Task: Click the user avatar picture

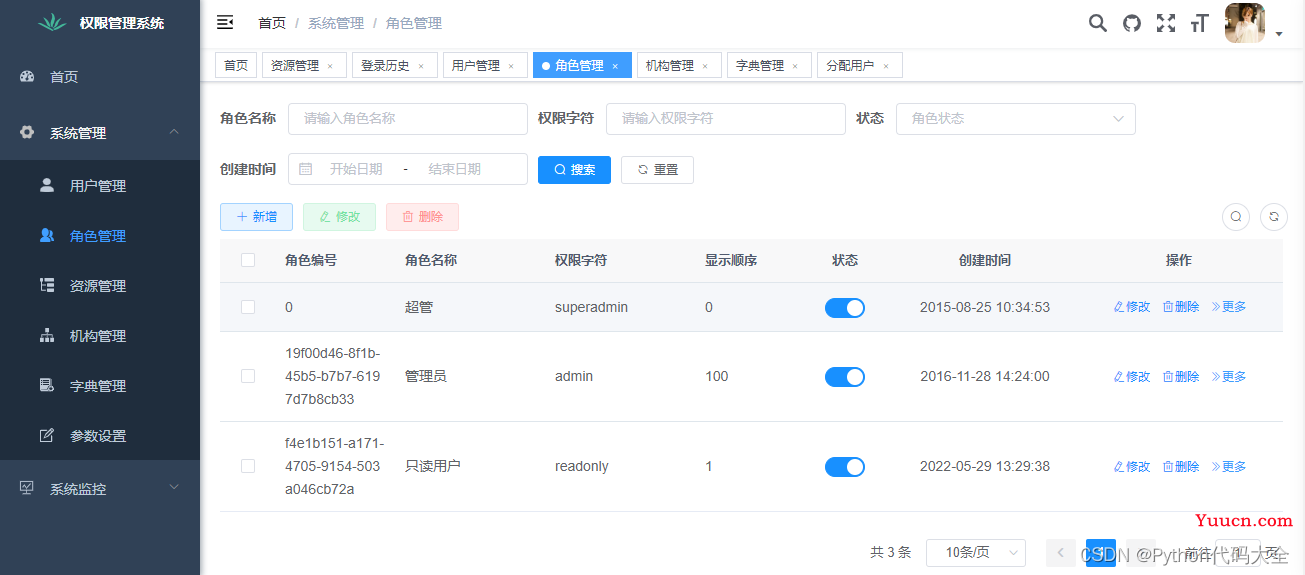Action: (1245, 23)
